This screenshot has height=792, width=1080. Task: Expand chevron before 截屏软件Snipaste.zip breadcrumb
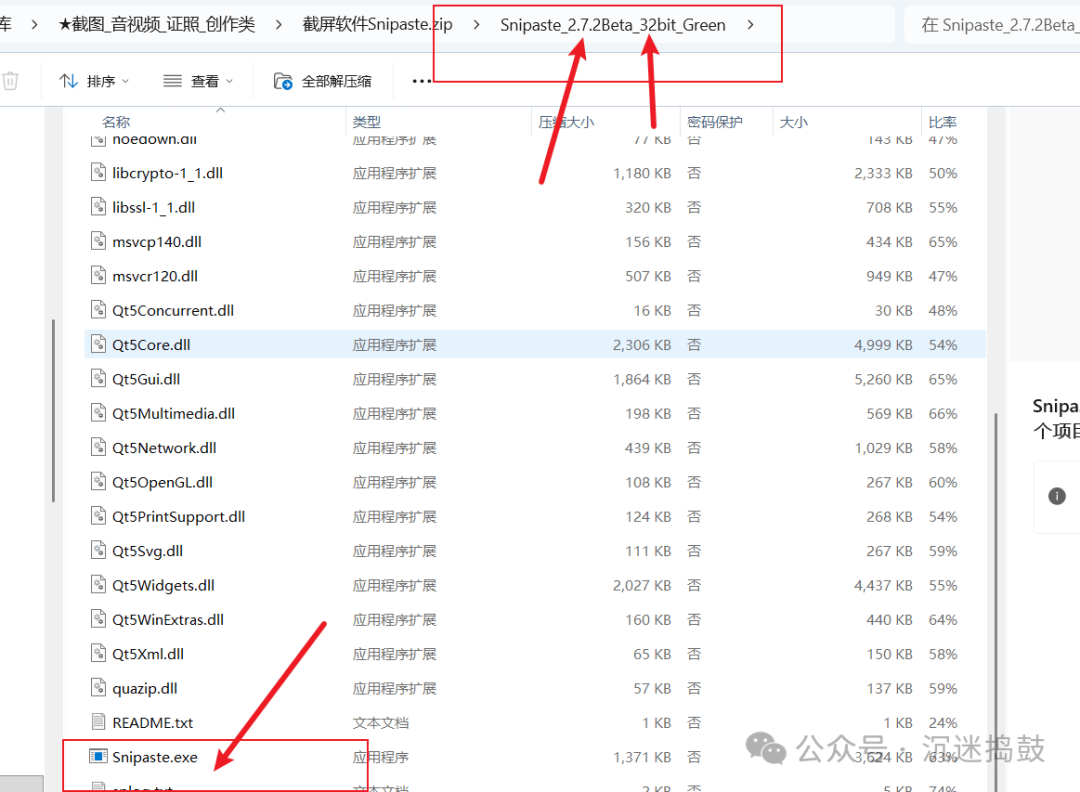279,25
